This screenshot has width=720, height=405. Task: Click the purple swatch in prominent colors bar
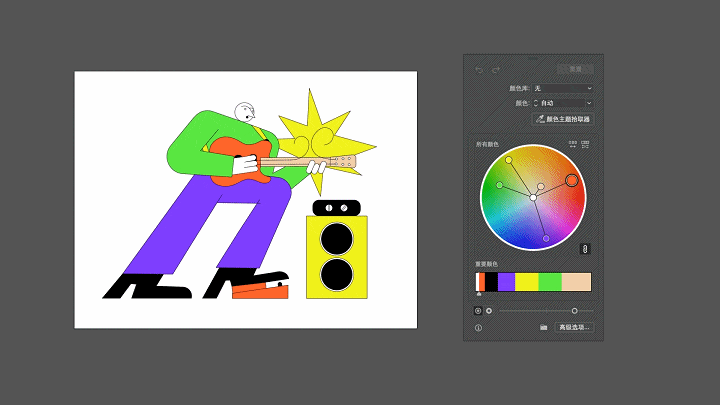point(506,282)
